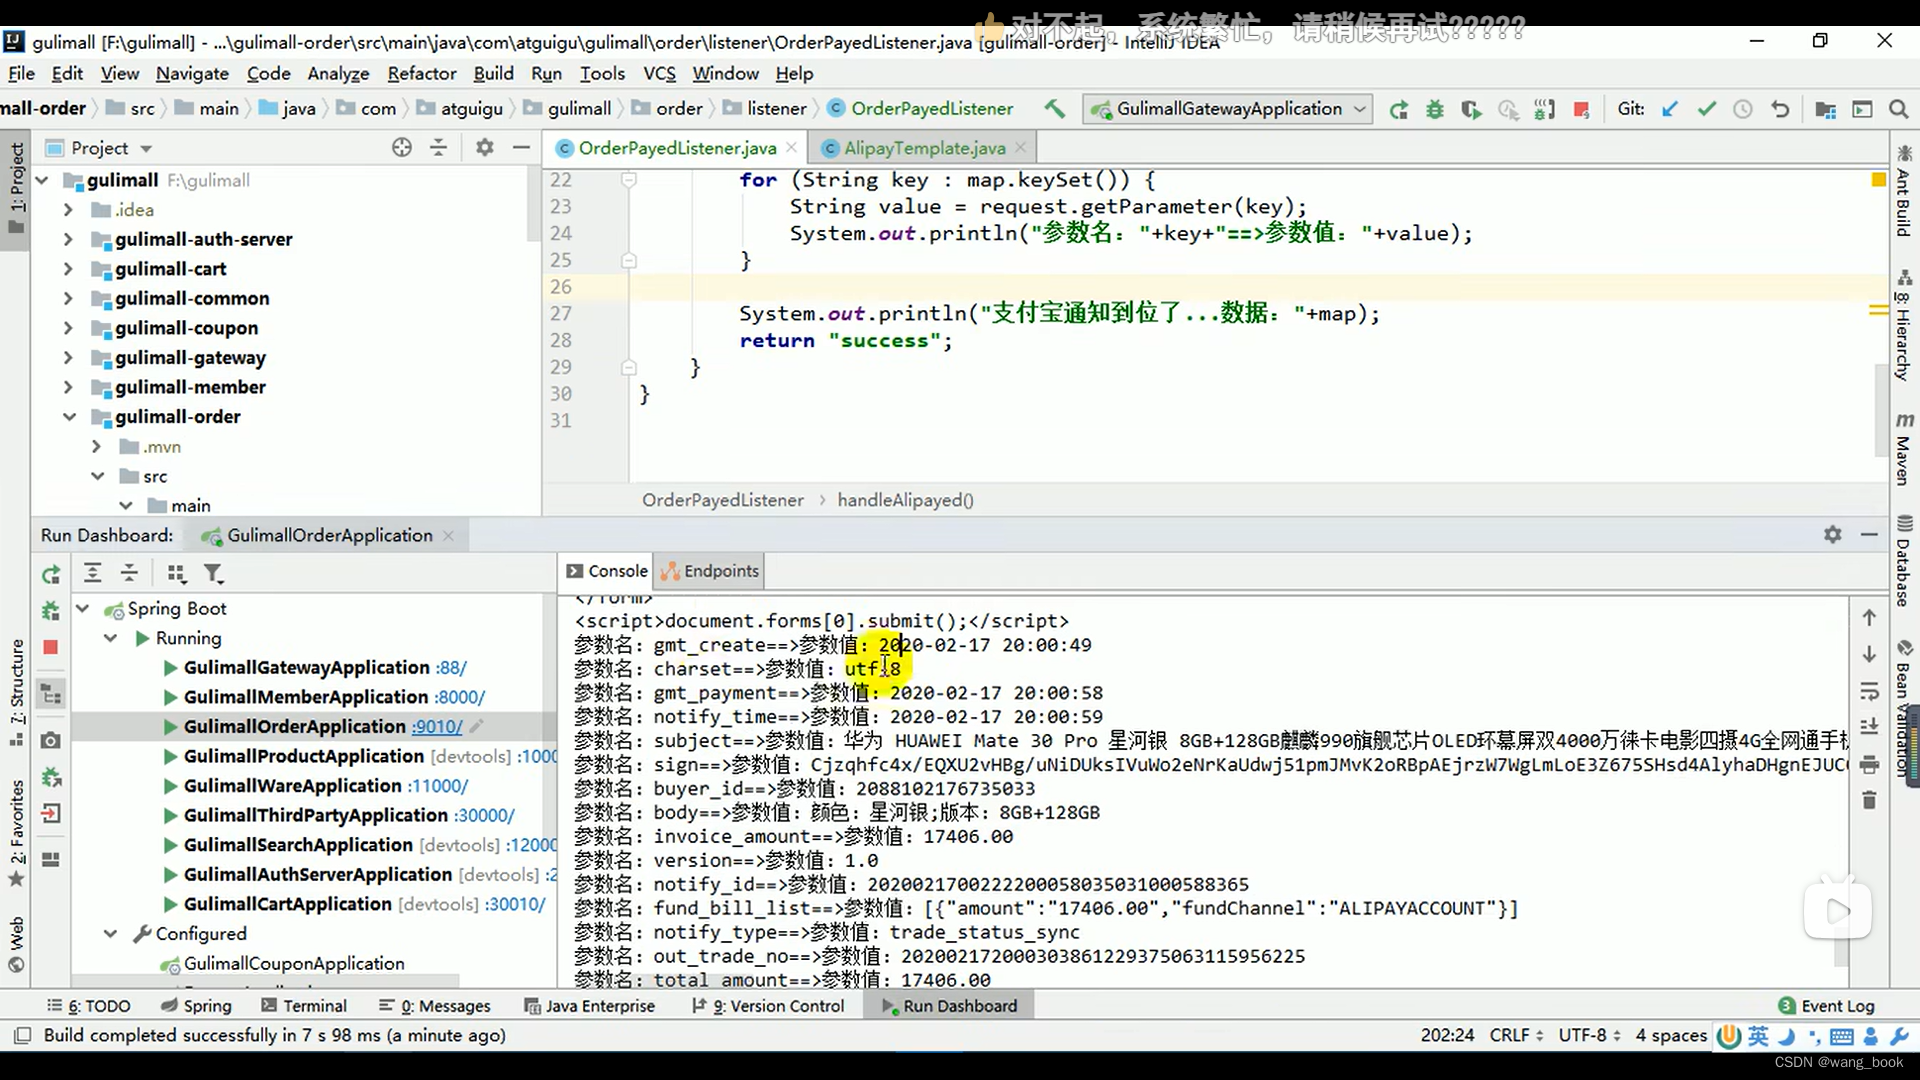Hide the Project panel with minus icon
The width and height of the screenshot is (1920, 1080).
521,148
